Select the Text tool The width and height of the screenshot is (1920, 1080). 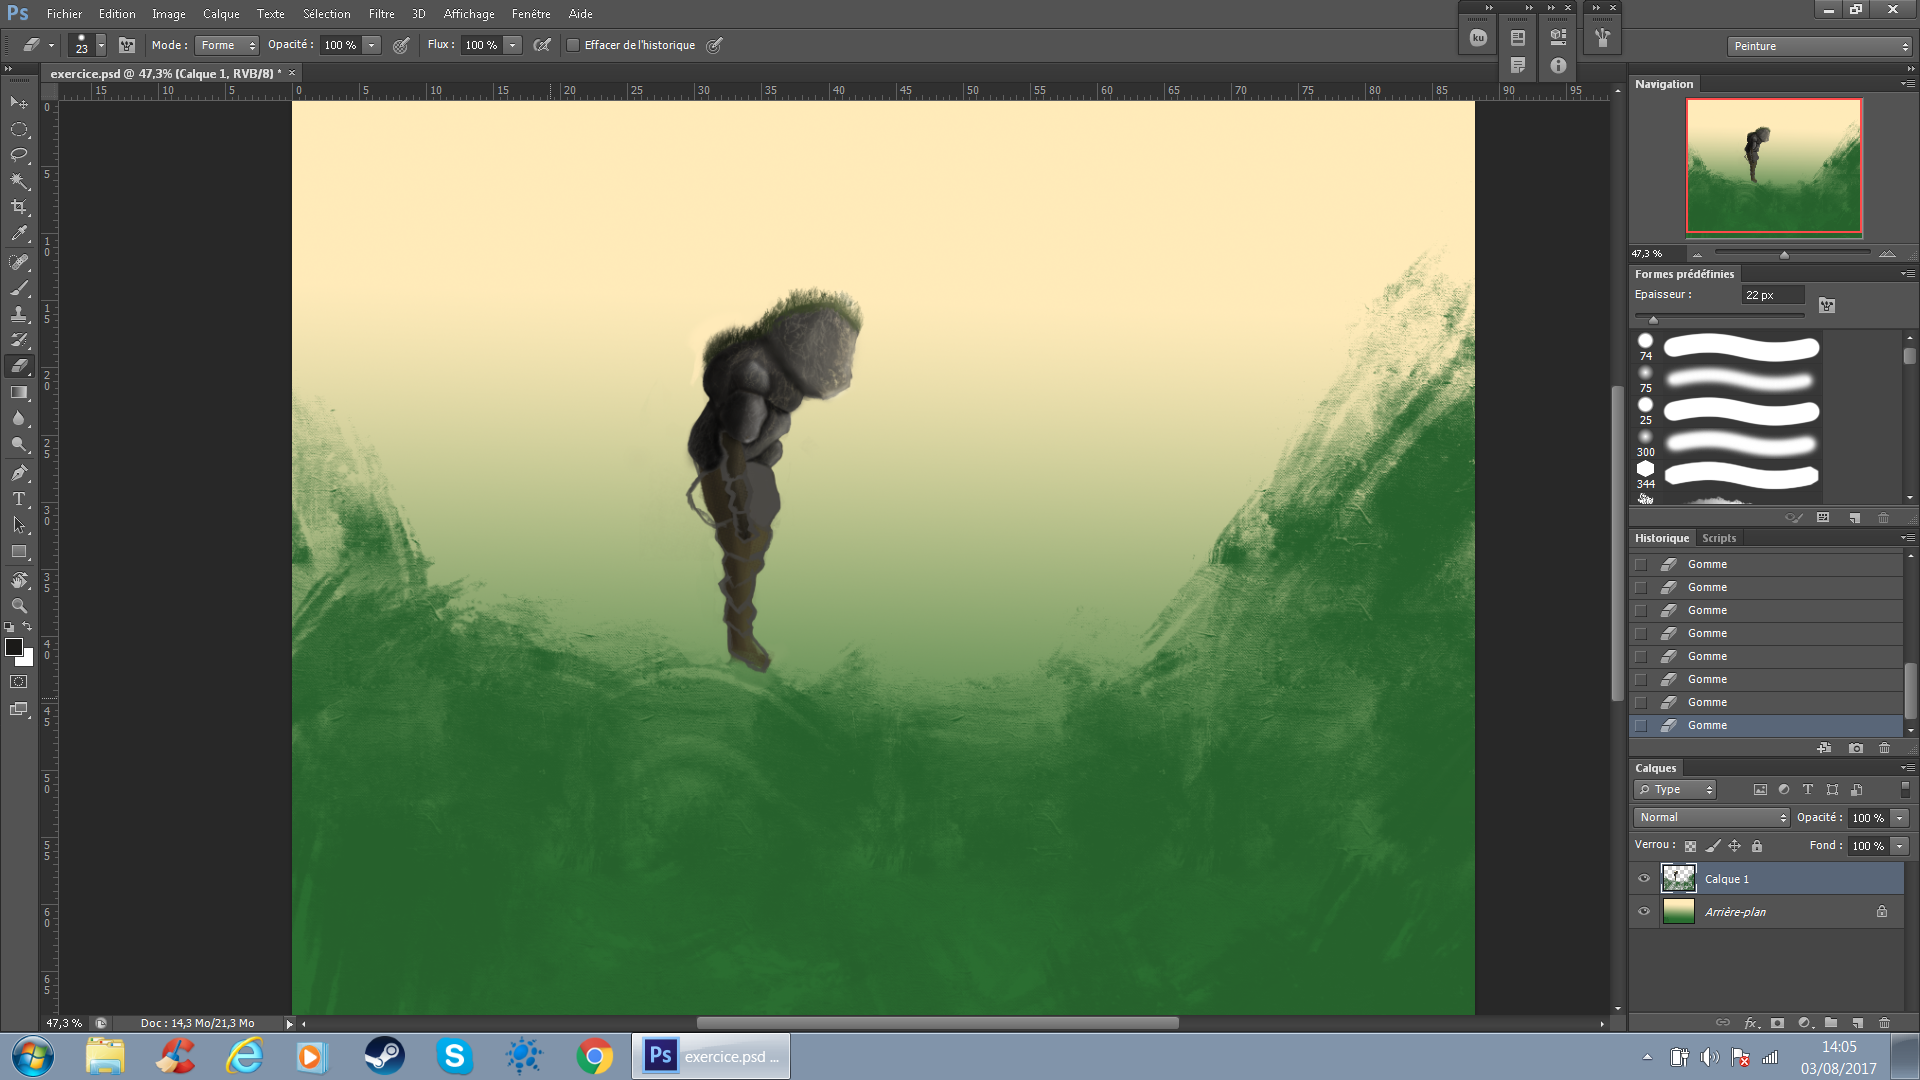(19, 499)
